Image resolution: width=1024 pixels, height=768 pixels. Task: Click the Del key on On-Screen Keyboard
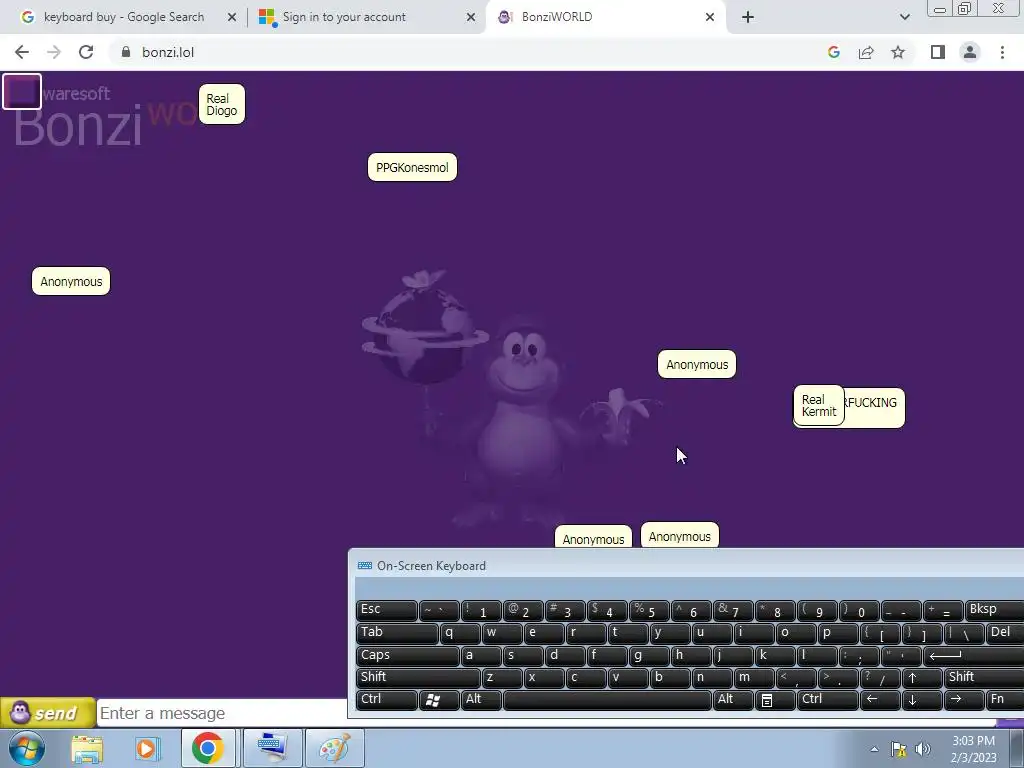[1004, 633]
